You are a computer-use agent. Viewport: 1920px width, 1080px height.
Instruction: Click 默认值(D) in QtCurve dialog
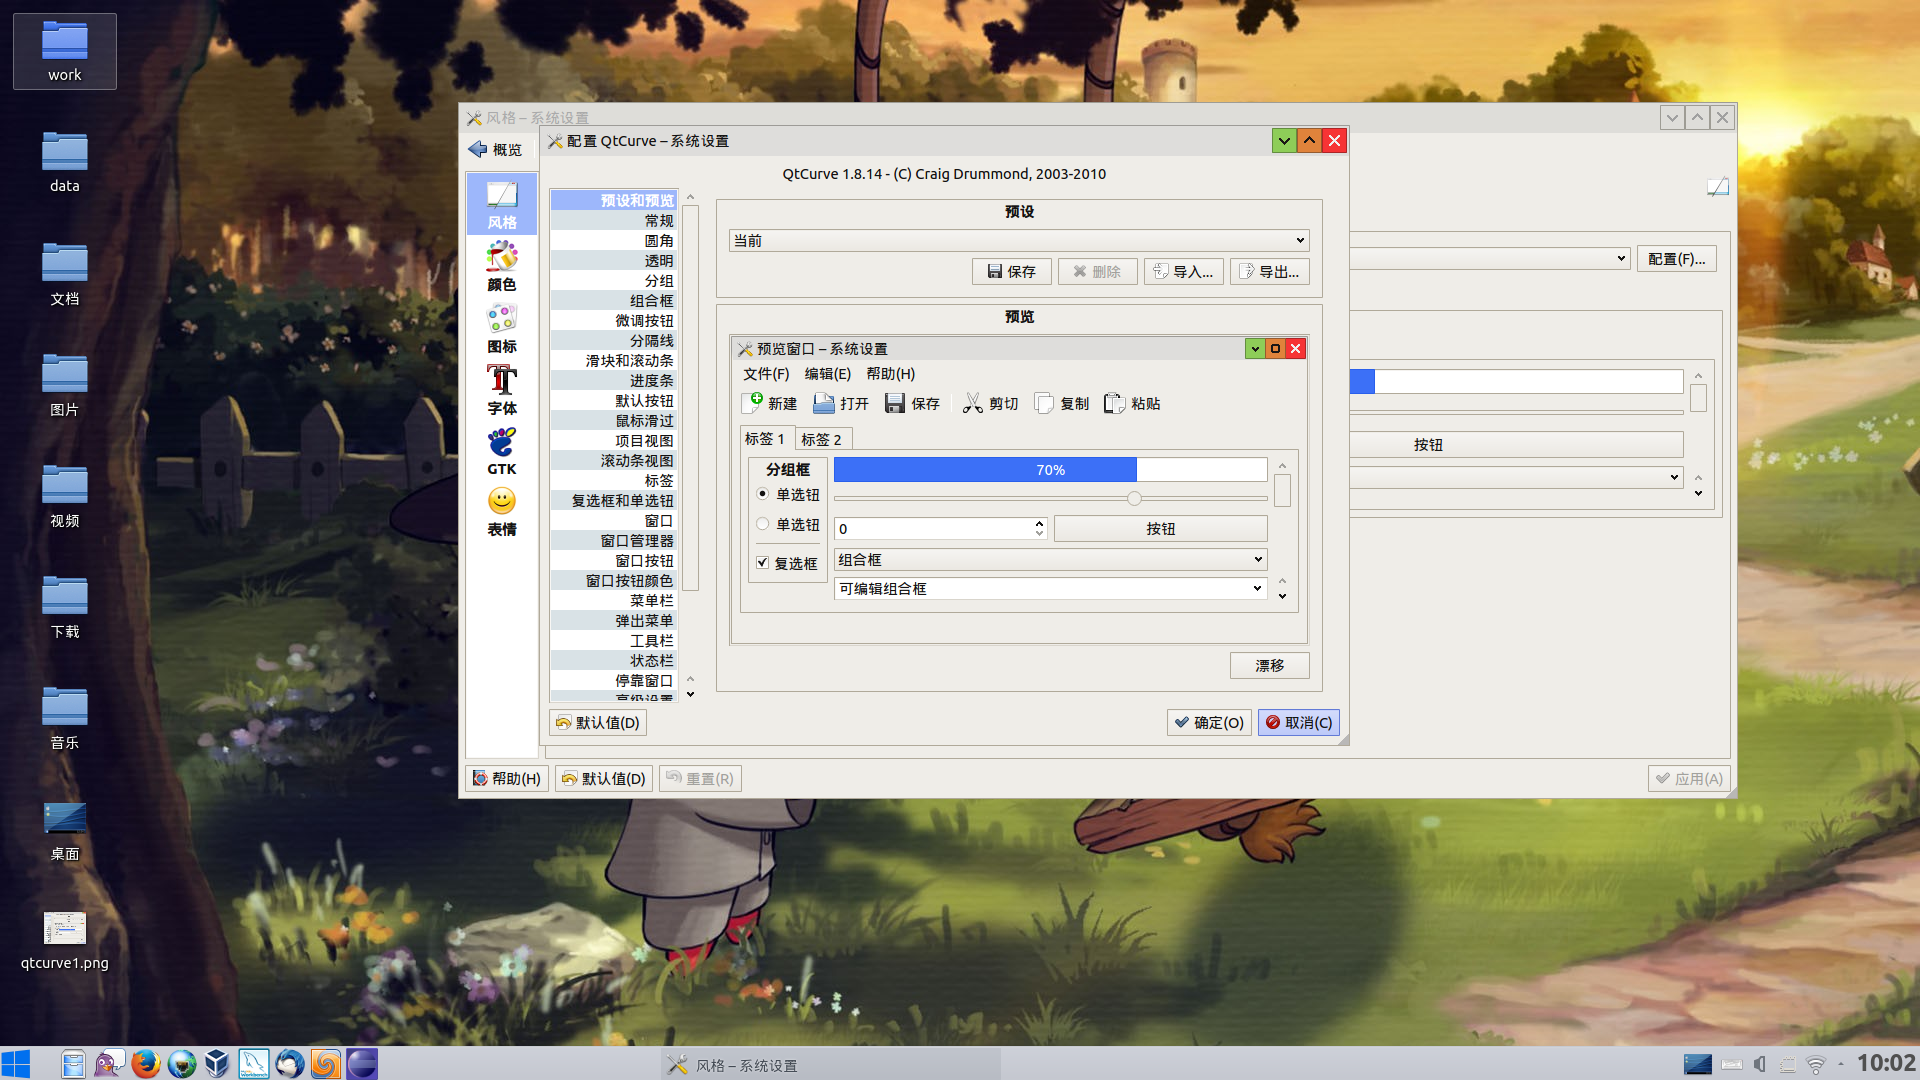click(598, 722)
